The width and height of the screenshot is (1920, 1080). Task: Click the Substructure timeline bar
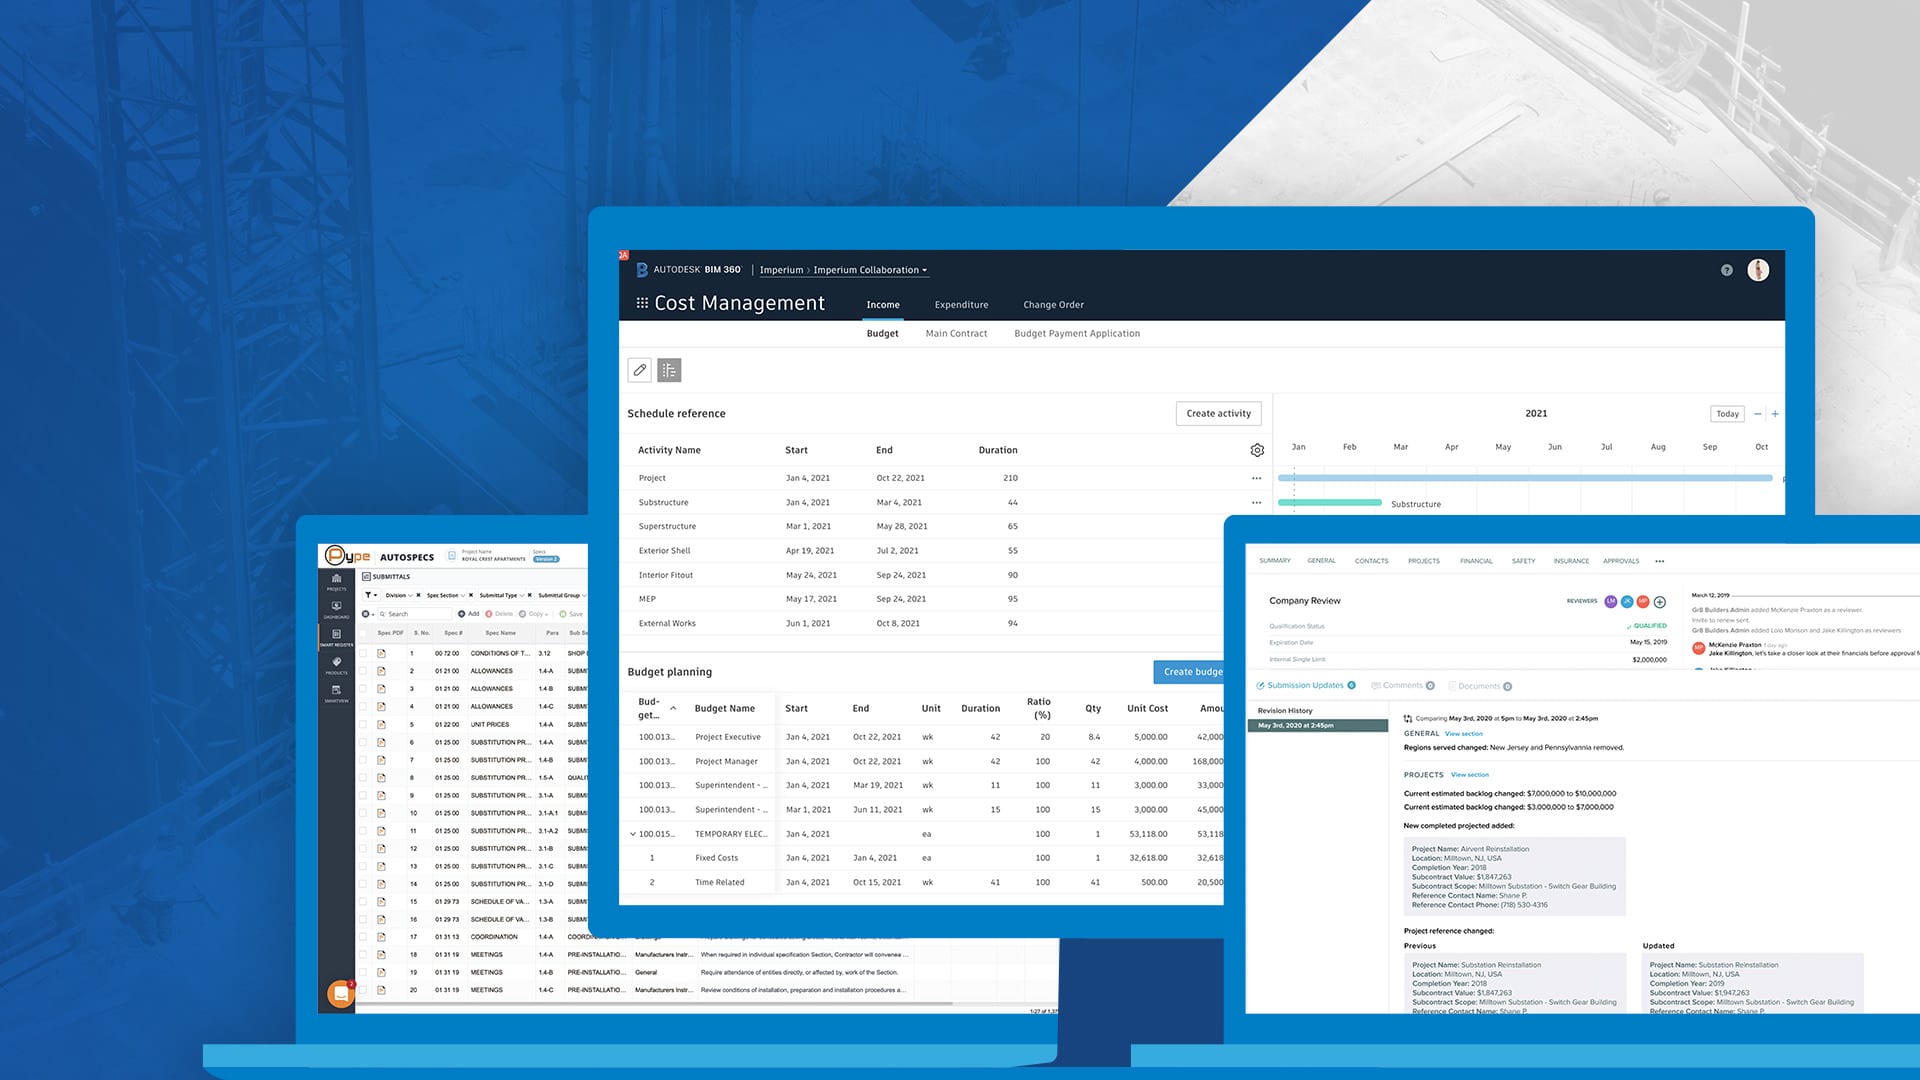click(x=1330, y=503)
